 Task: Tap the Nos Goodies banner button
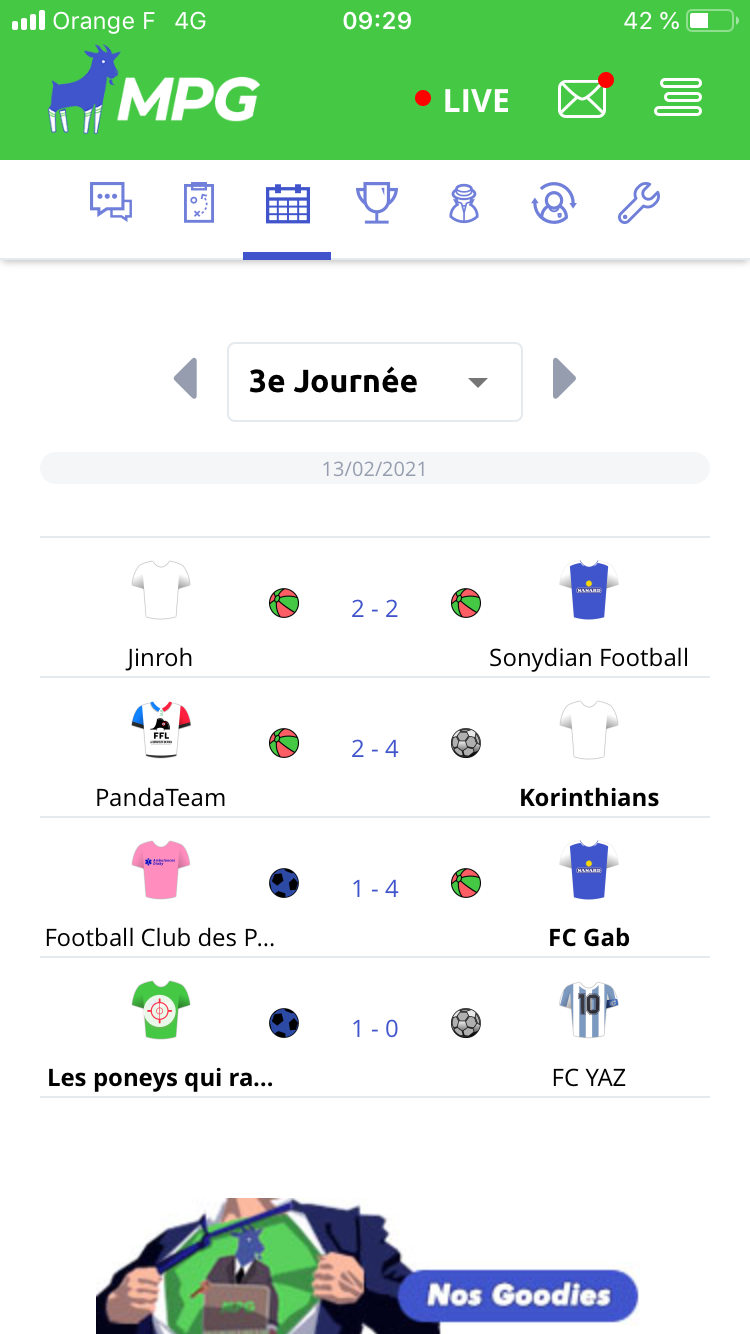click(x=518, y=1296)
